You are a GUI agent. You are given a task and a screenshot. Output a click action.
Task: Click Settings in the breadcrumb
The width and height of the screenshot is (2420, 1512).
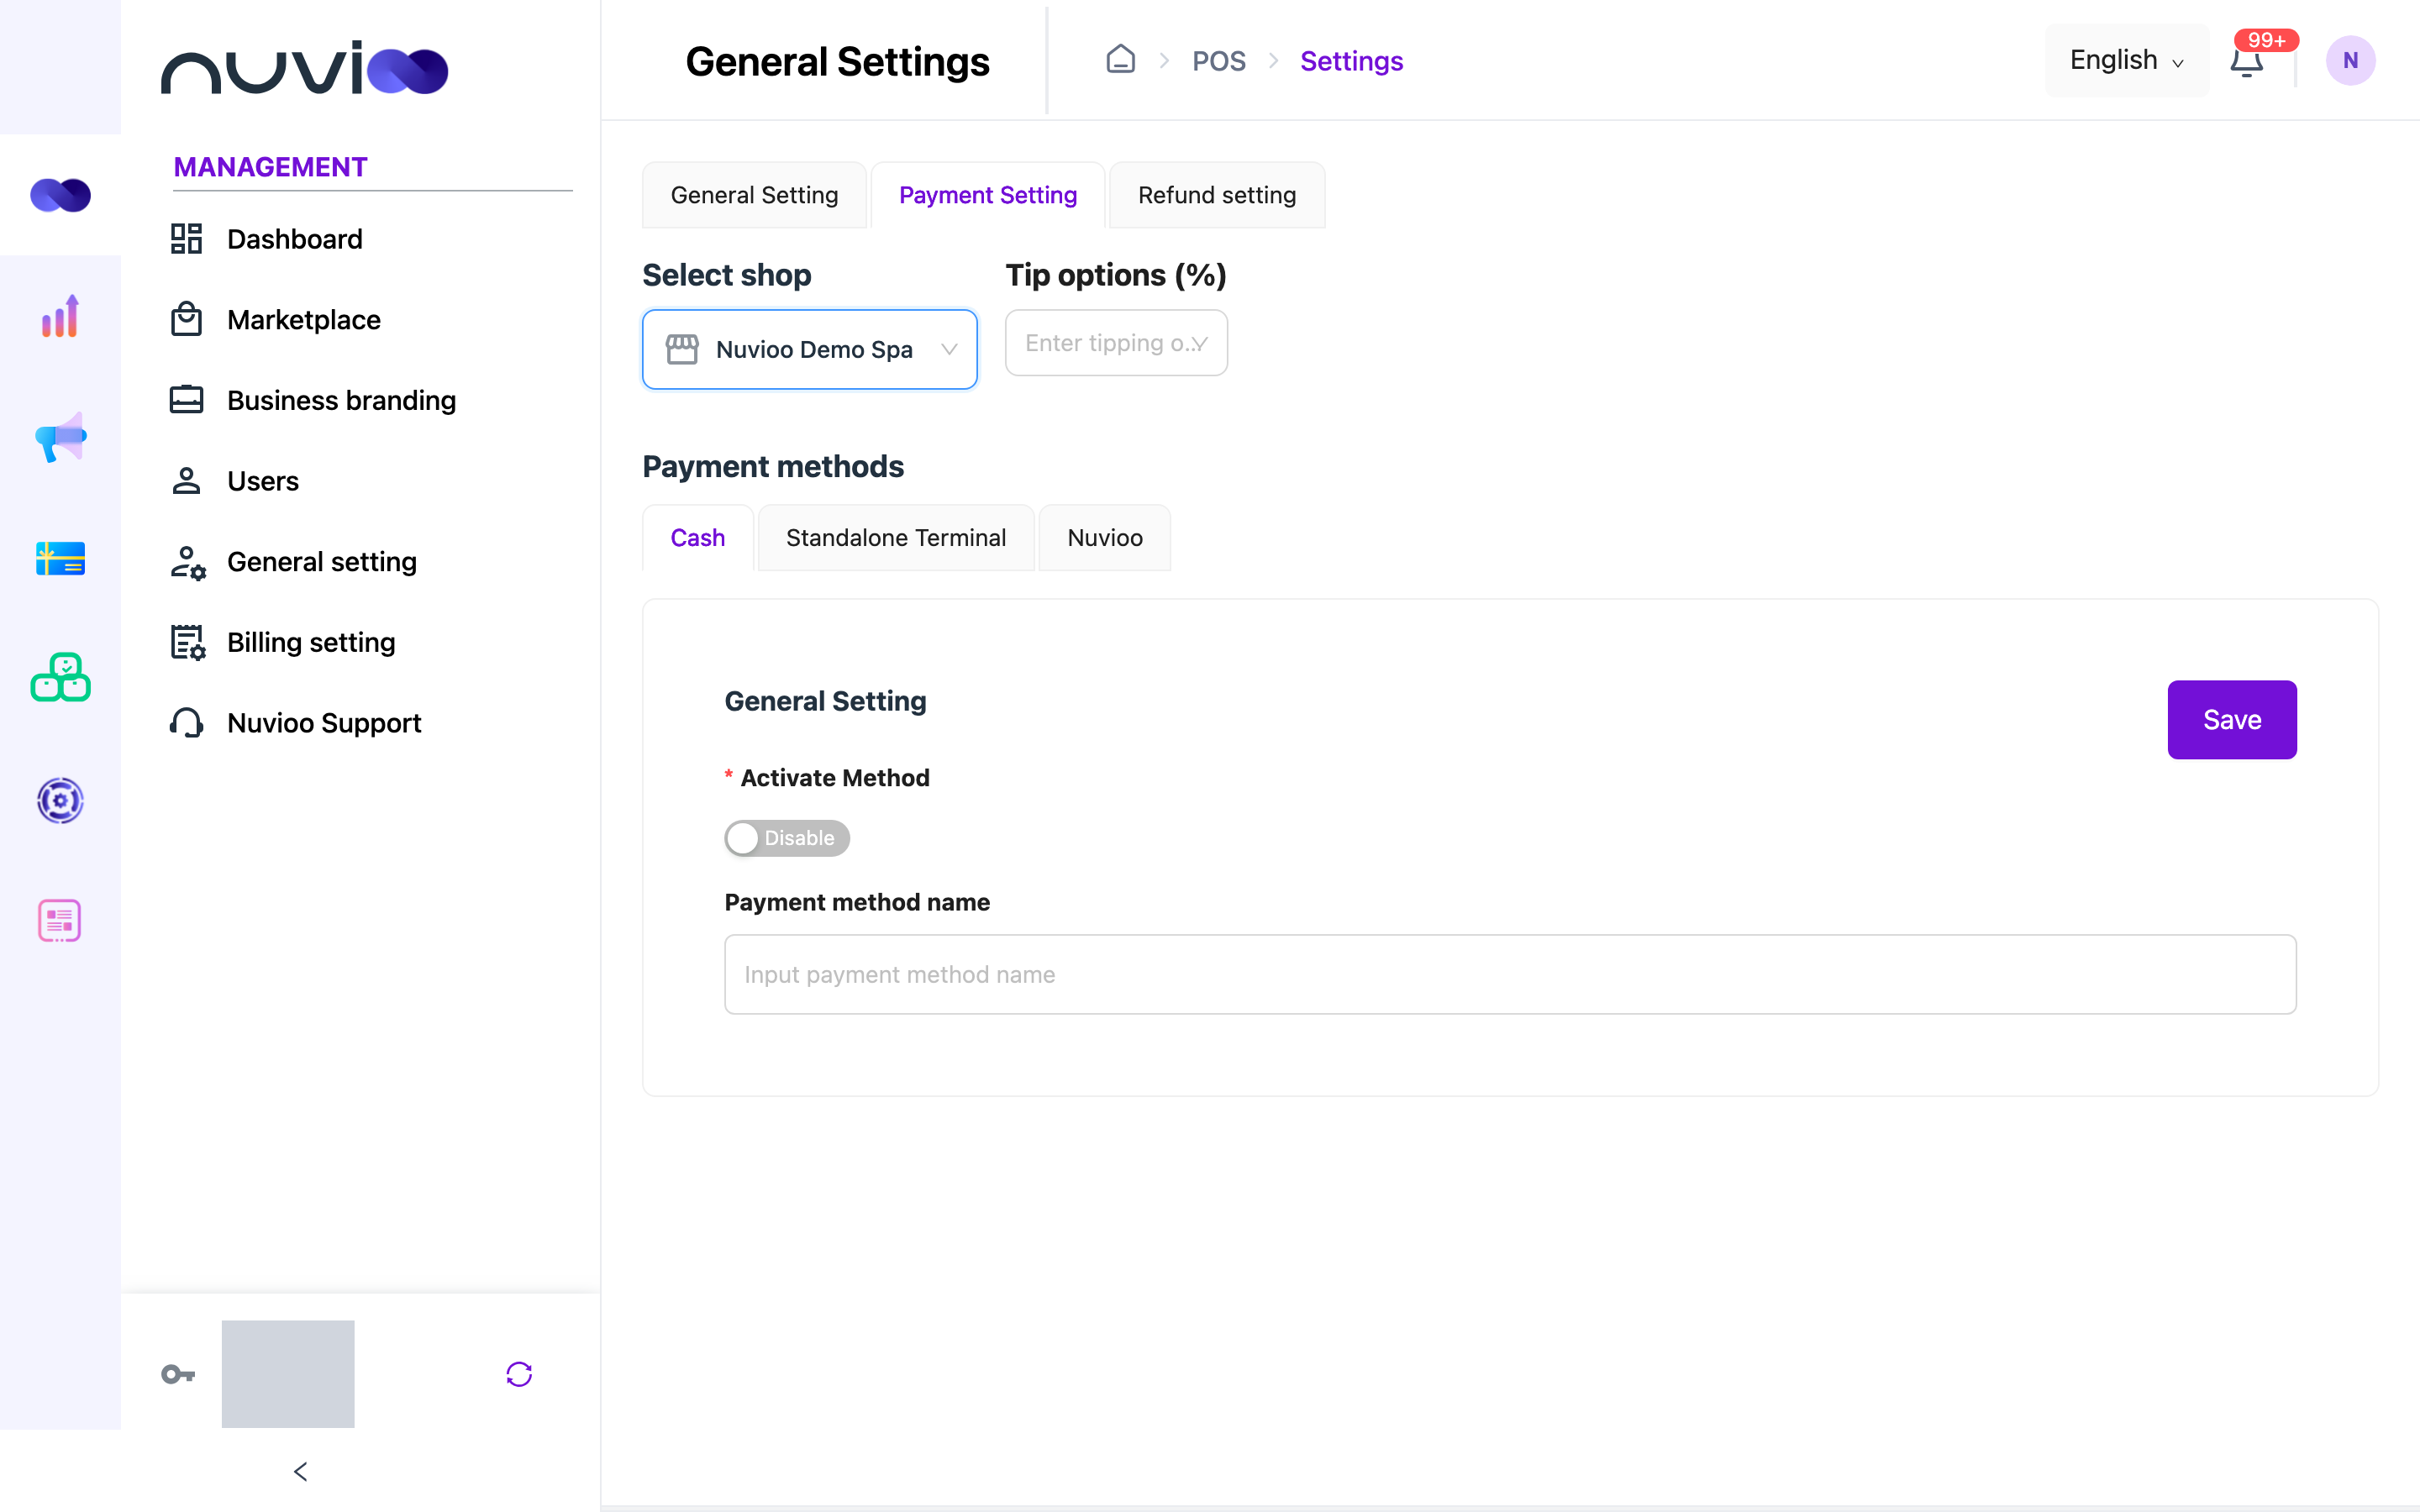click(1351, 61)
